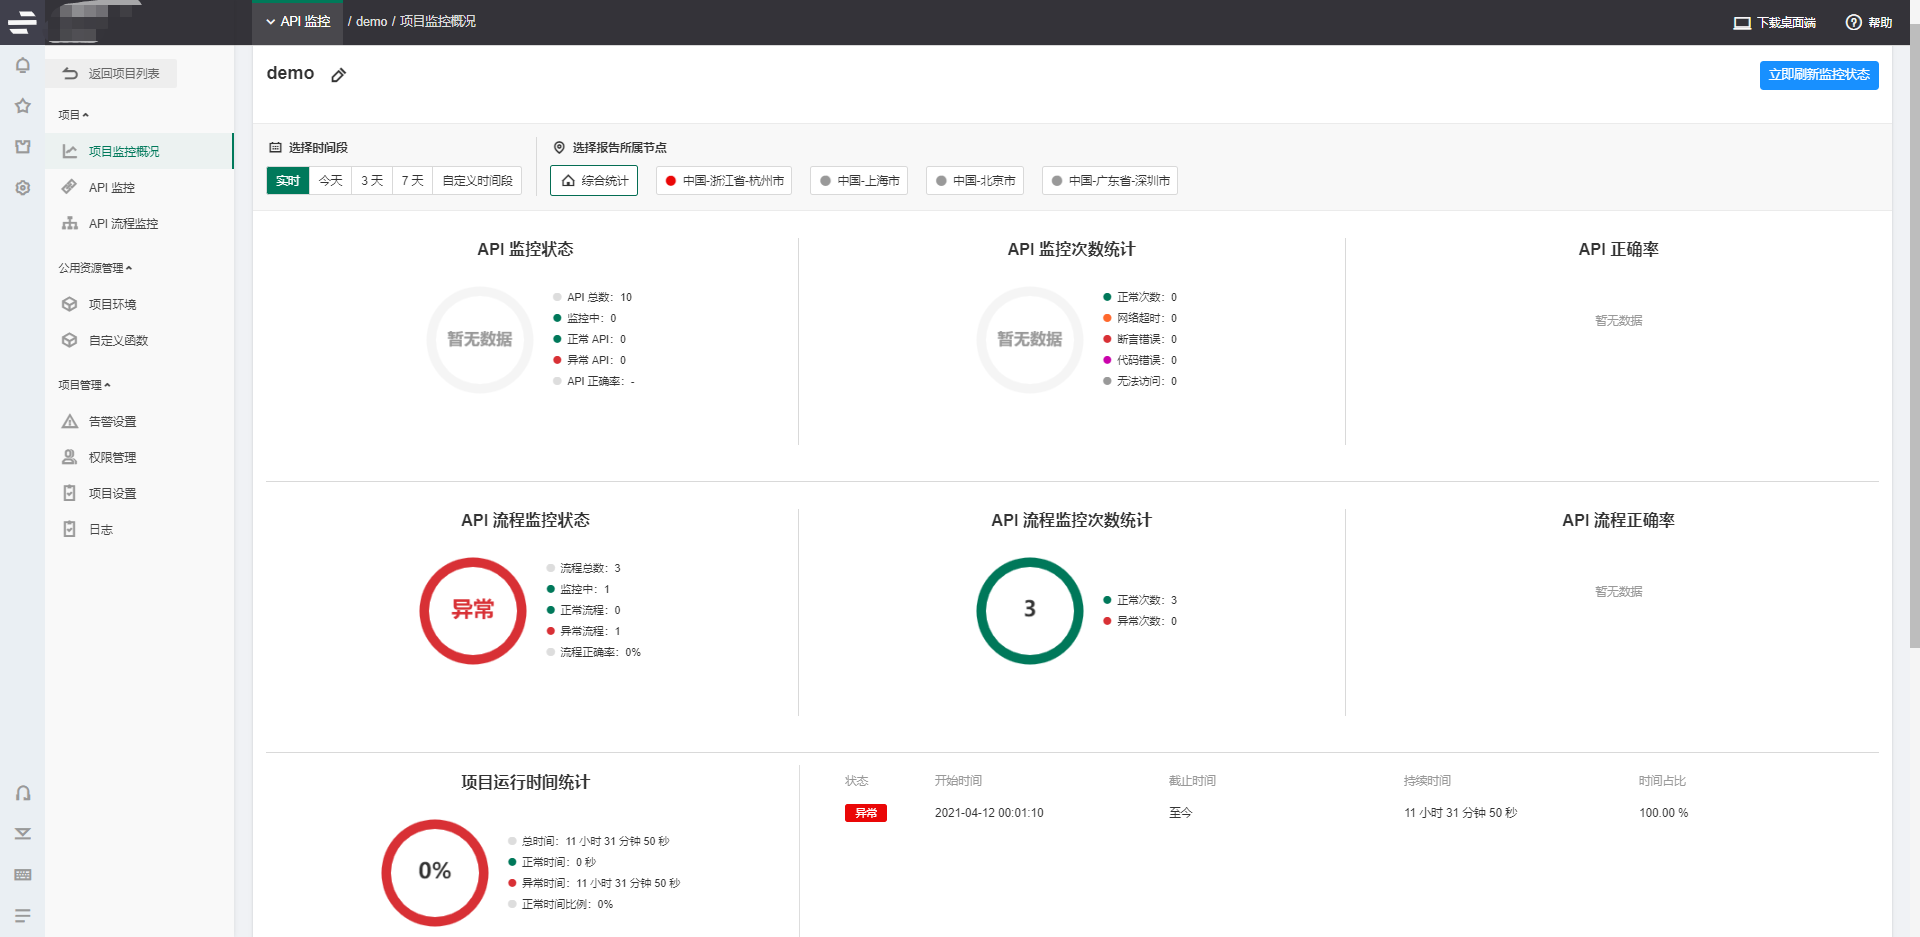1920x937 pixels.
Task: Select the 今天 time range option
Action: [x=330, y=180]
